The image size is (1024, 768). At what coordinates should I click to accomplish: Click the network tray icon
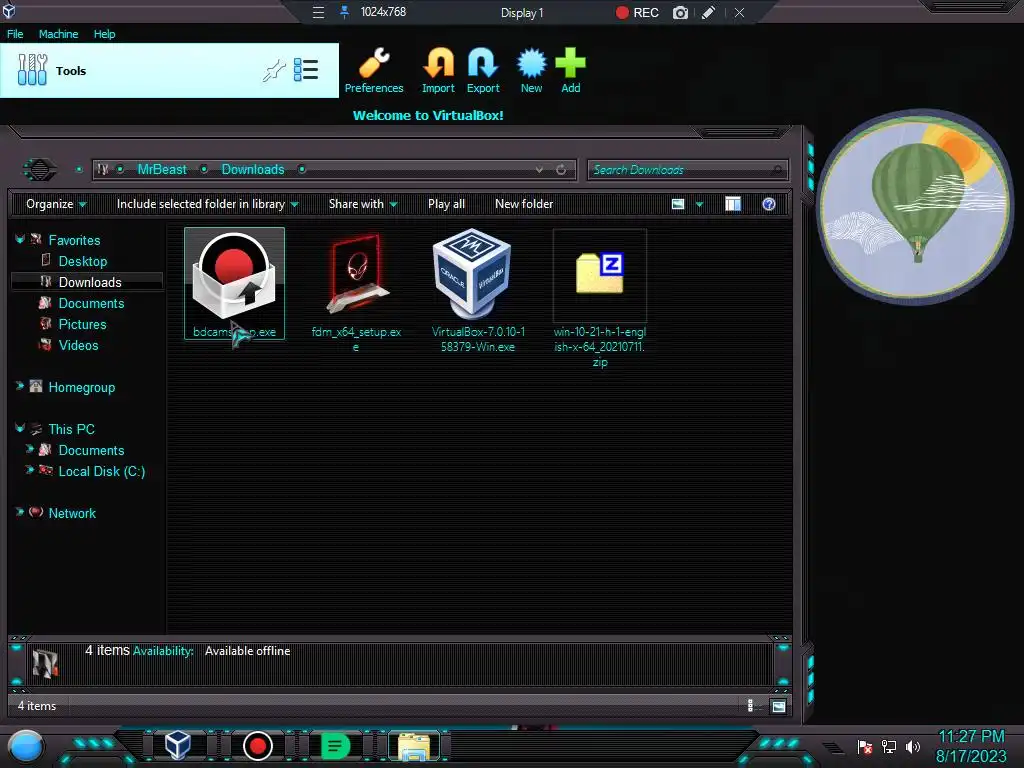point(889,746)
